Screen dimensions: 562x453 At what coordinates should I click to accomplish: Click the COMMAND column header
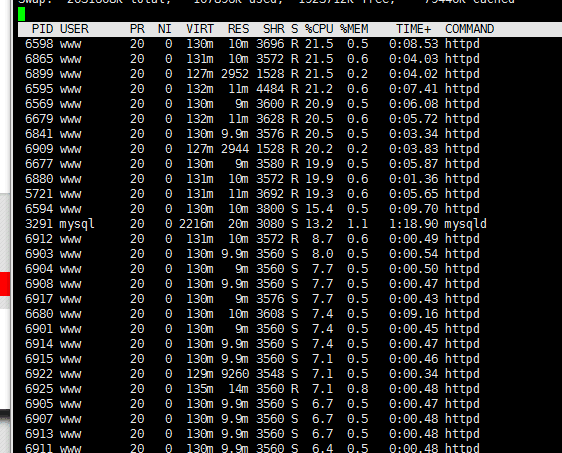pos(470,29)
